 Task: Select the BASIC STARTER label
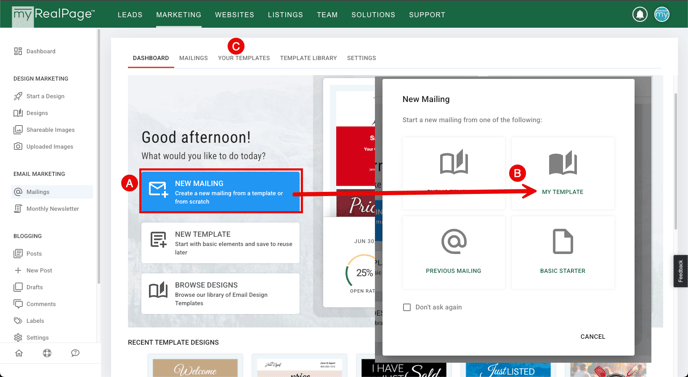click(563, 271)
